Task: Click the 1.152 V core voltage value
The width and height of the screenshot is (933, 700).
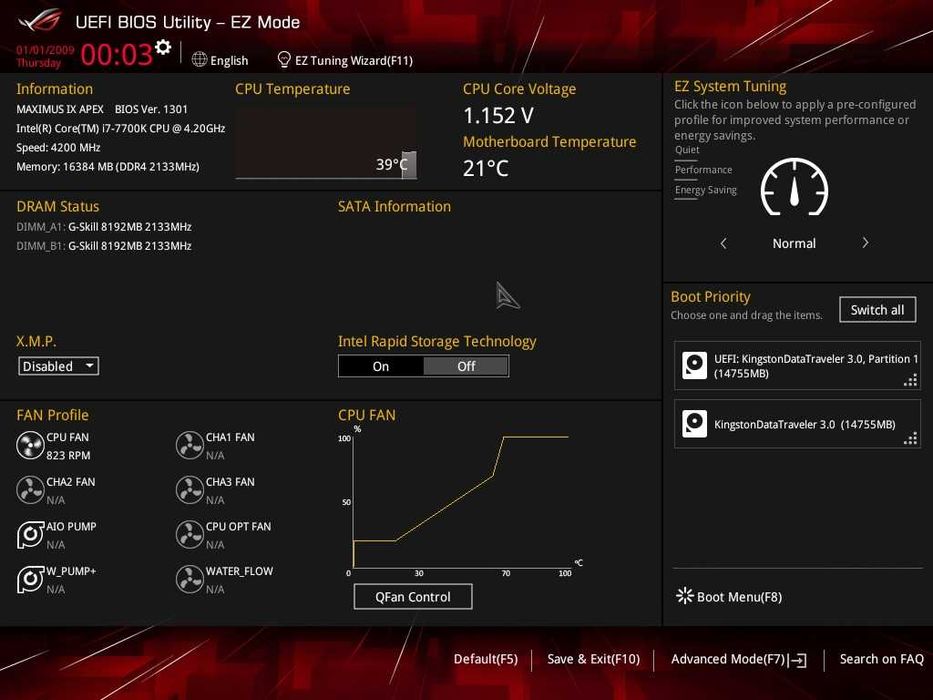Action: point(498,115)
